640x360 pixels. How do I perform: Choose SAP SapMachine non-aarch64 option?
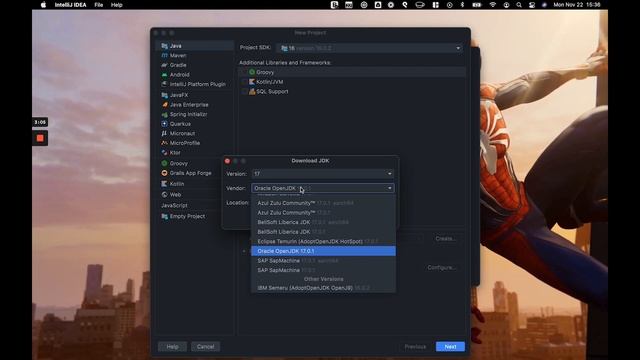(x=323, y=270)
